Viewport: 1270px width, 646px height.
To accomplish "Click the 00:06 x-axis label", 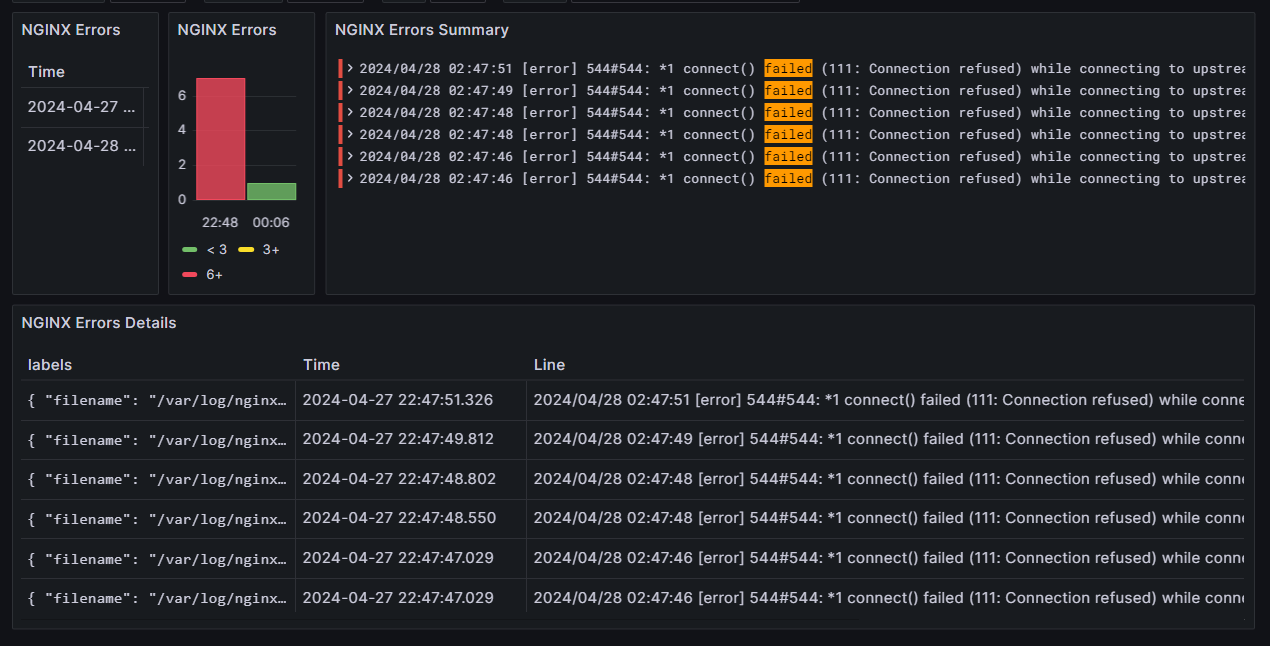I will [271, 222].
